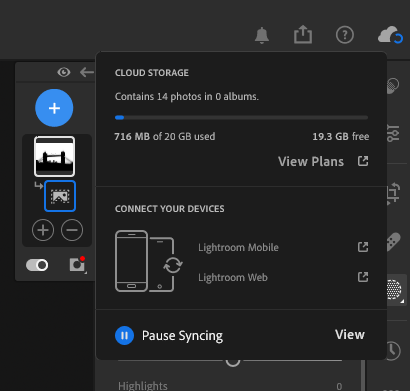The width and height of the screenshot is (410, 391).
Task: Open Lightroom Web link
Action: (233, 277)
